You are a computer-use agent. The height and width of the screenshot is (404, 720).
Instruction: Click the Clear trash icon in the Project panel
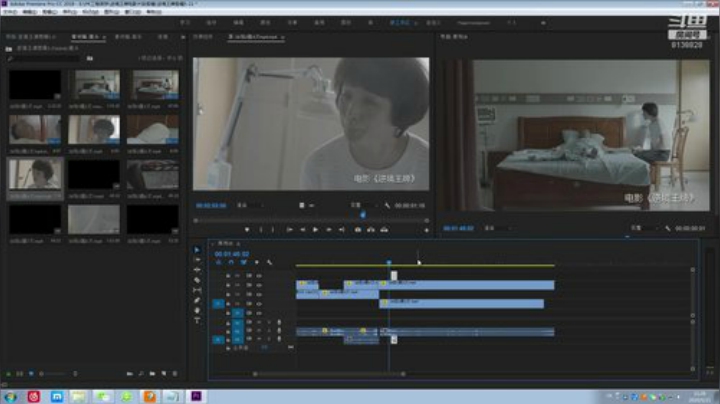175,374
